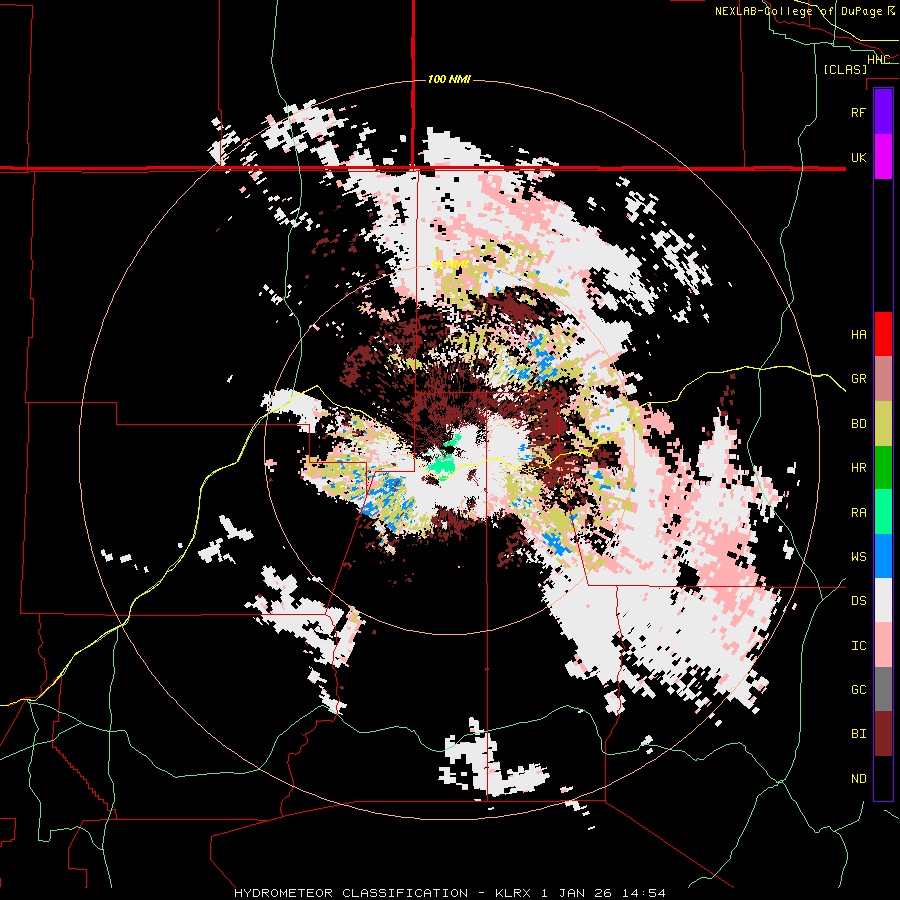Screen dimensions: 900x900
Task: Click the UK legend label
Action: tap(858, 157)
